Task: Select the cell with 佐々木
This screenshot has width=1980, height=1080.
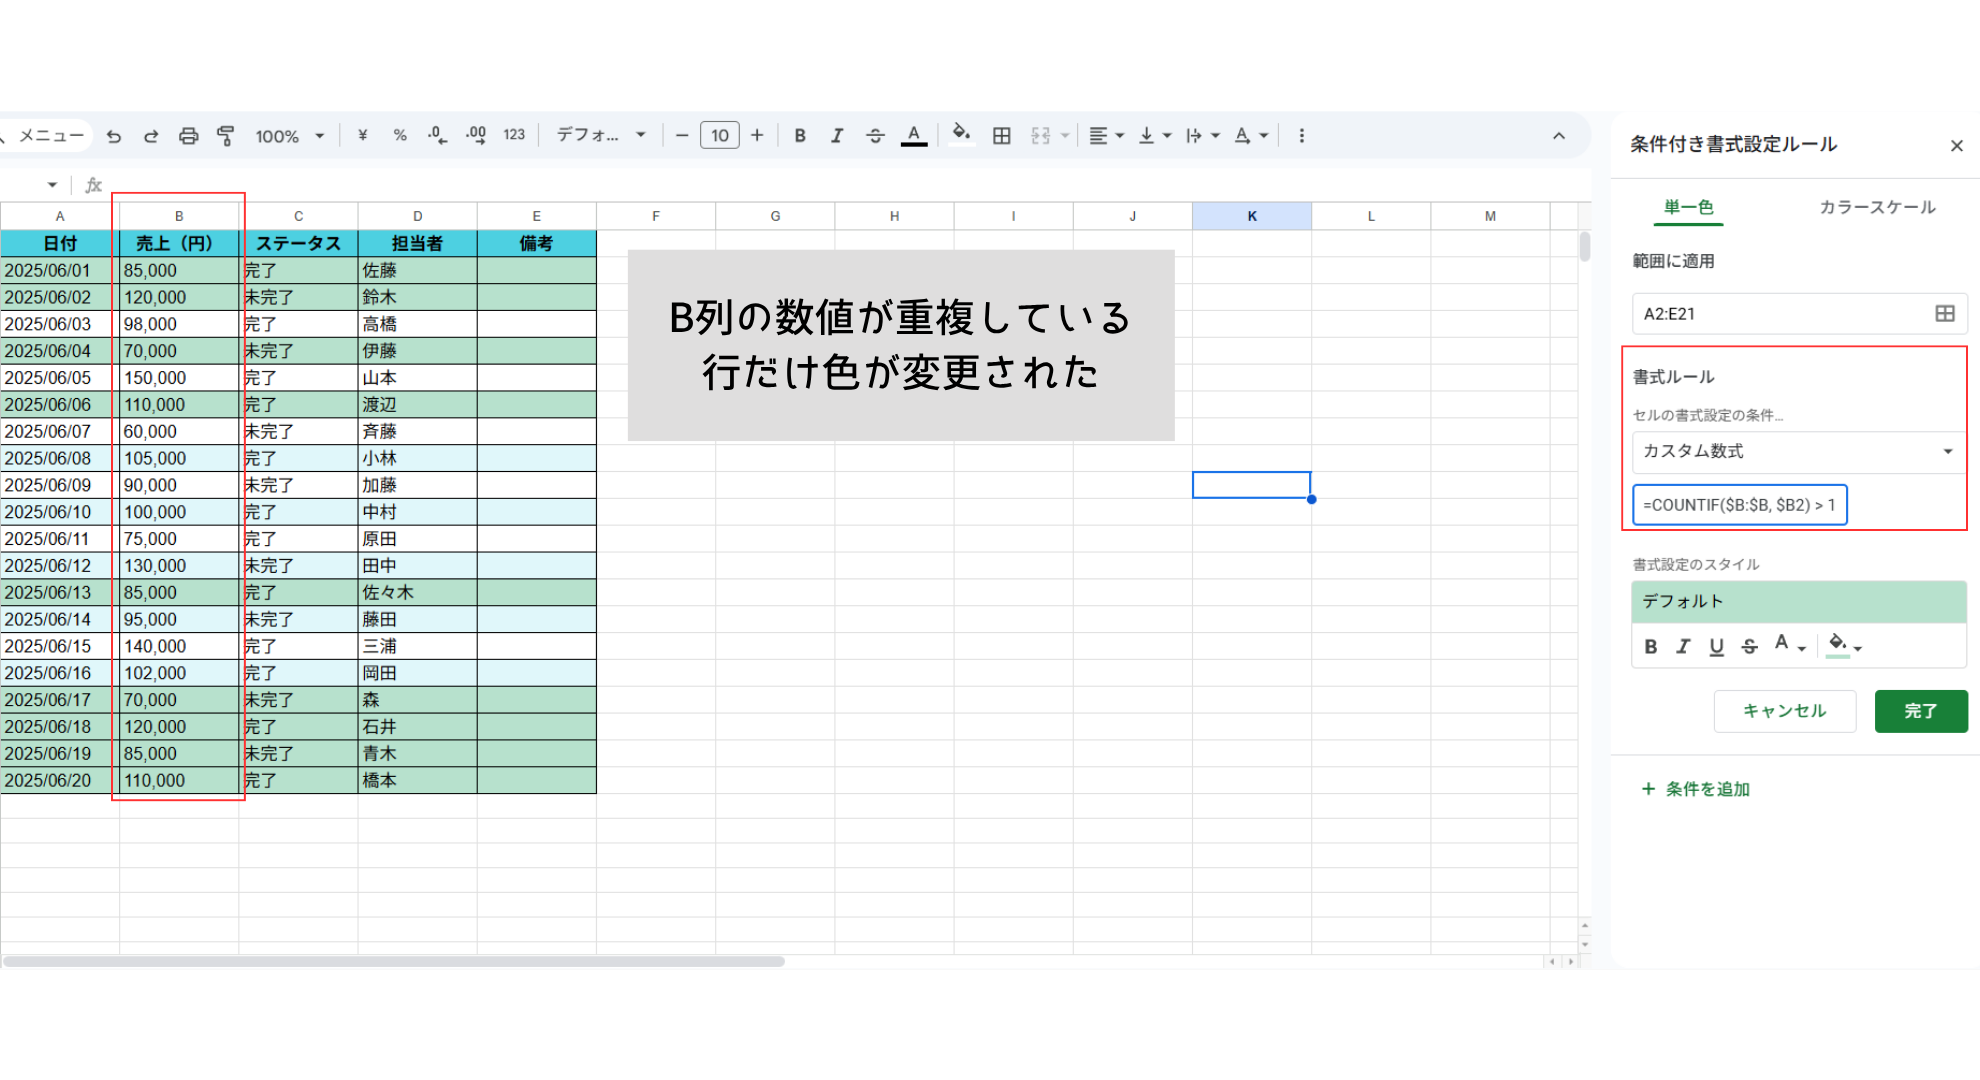Action: pos(418,593)
